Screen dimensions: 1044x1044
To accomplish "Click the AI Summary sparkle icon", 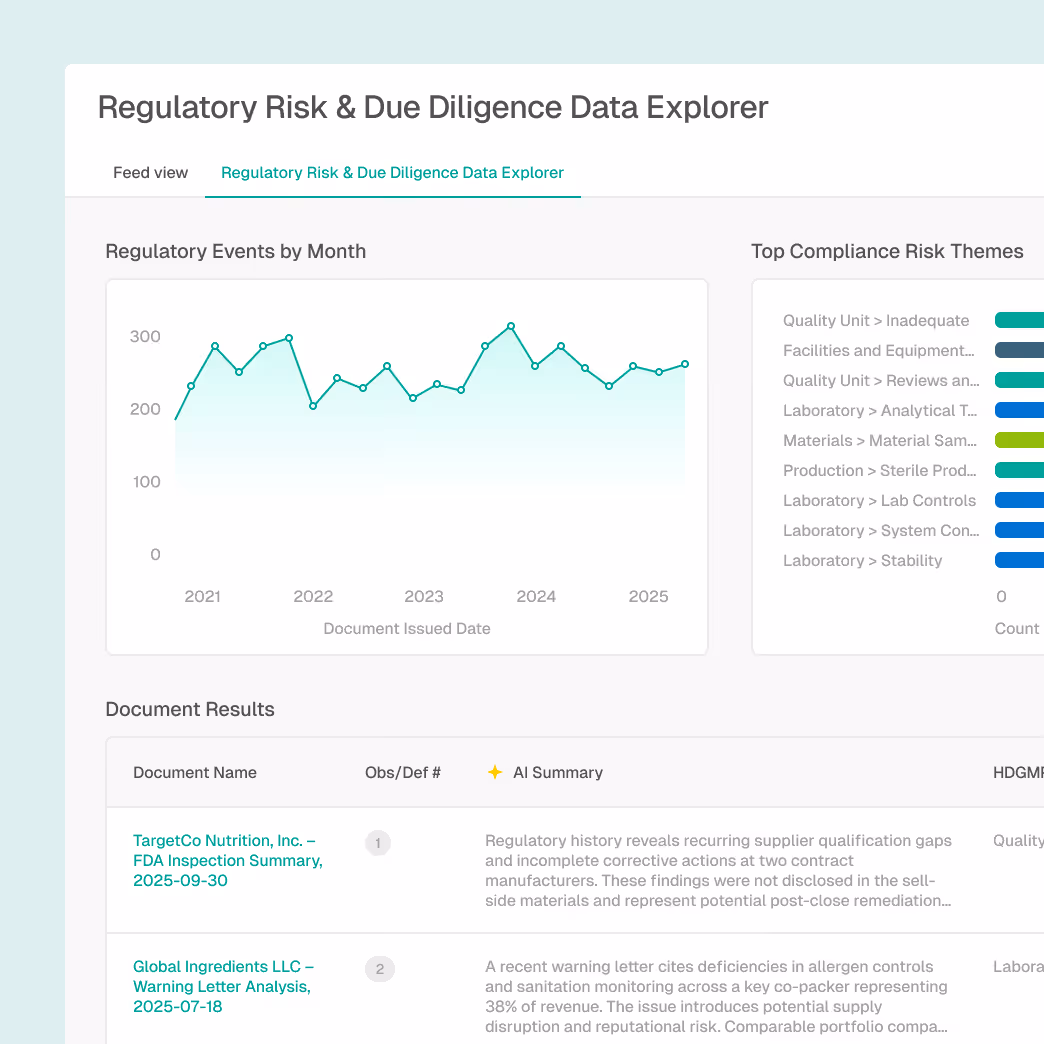I will click(x=495, y=772).
